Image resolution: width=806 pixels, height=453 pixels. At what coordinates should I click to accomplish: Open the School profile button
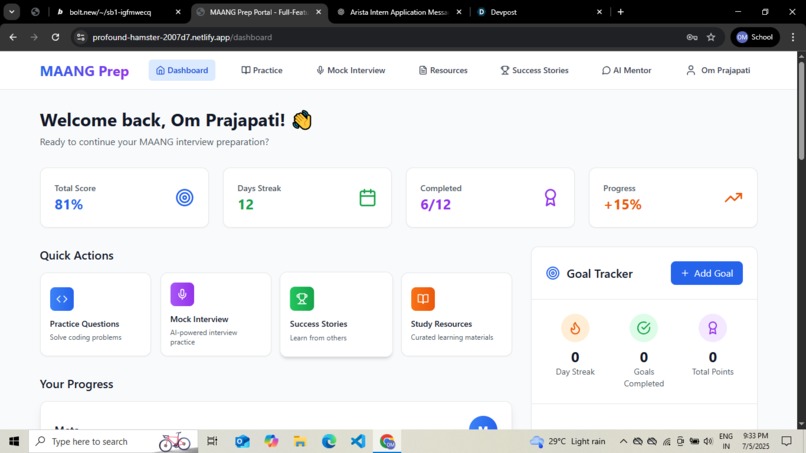pos(755,37)
